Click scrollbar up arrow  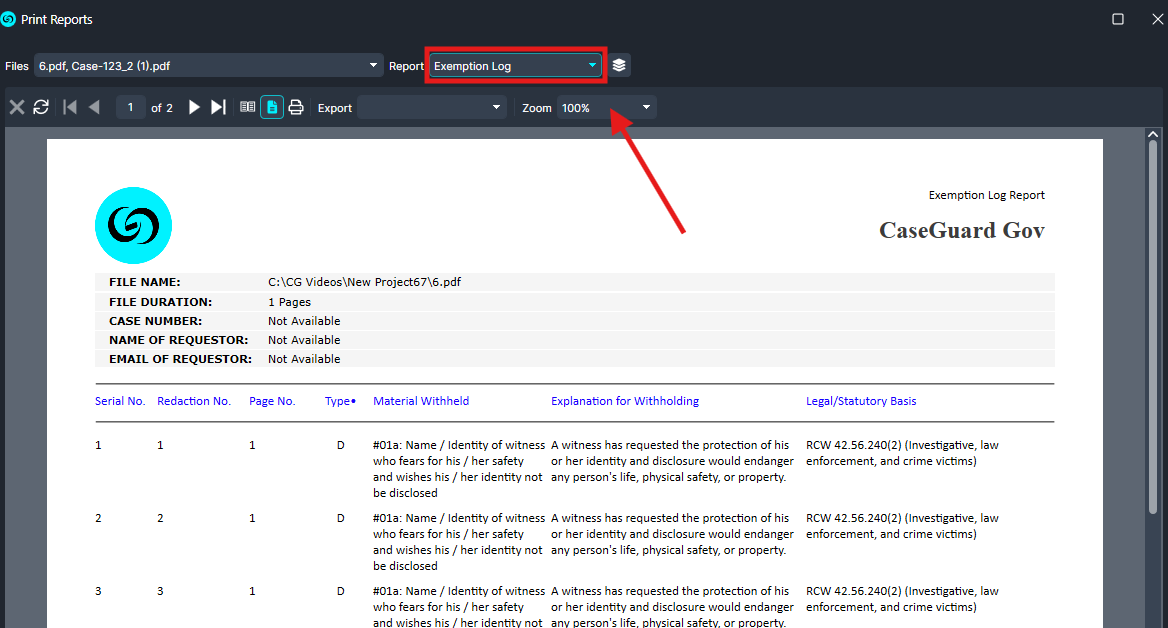pos(1153,134)
